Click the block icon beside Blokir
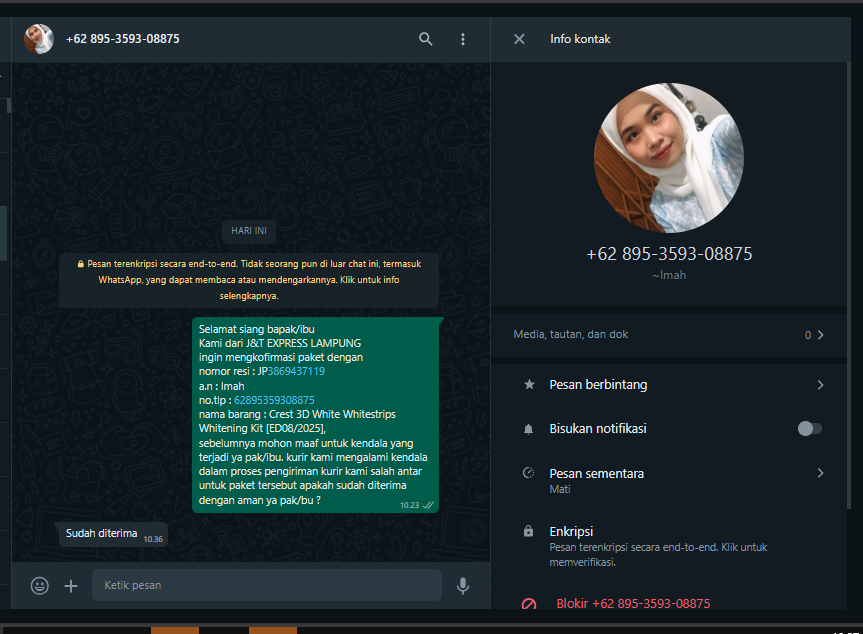This screenshot has width=863, height=634. click(529, 604)
